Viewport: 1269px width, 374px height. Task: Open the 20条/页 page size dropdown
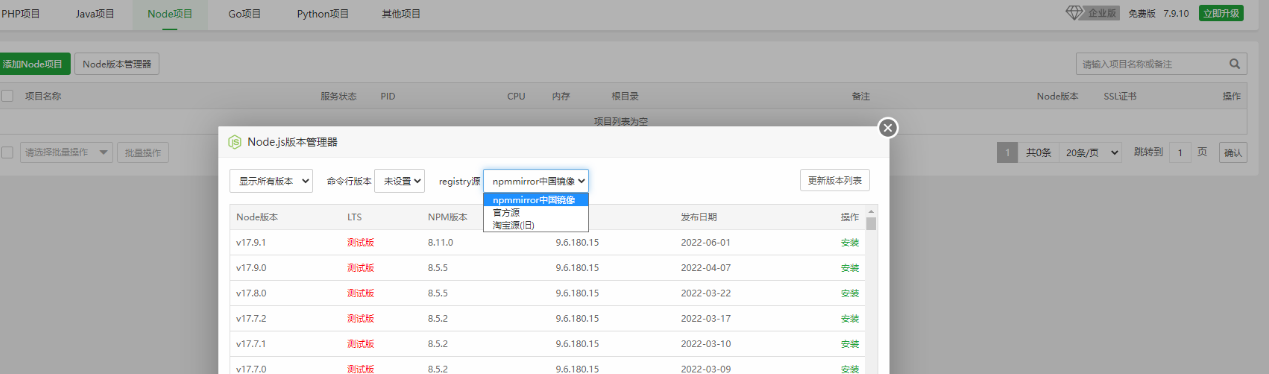coord(1091,152)
